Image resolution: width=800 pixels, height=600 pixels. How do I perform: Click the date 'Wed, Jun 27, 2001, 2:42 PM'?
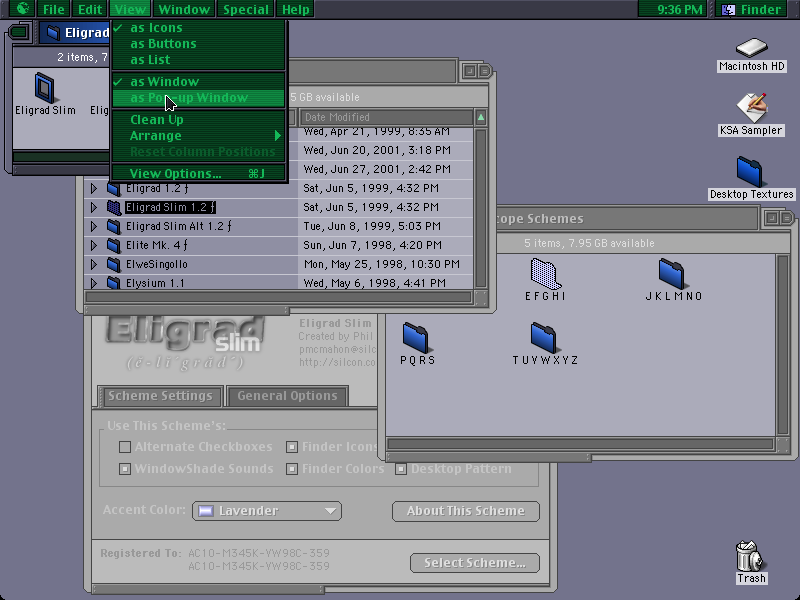(x=377, y=169)
